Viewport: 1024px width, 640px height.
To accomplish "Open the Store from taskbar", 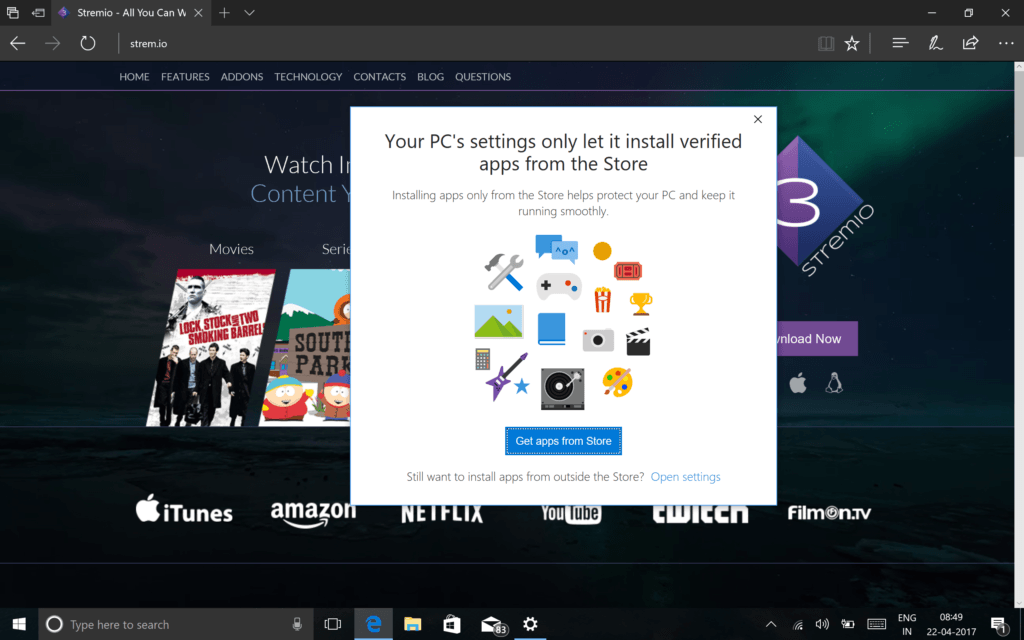I will pyautogui.click(x=452, y=624).
